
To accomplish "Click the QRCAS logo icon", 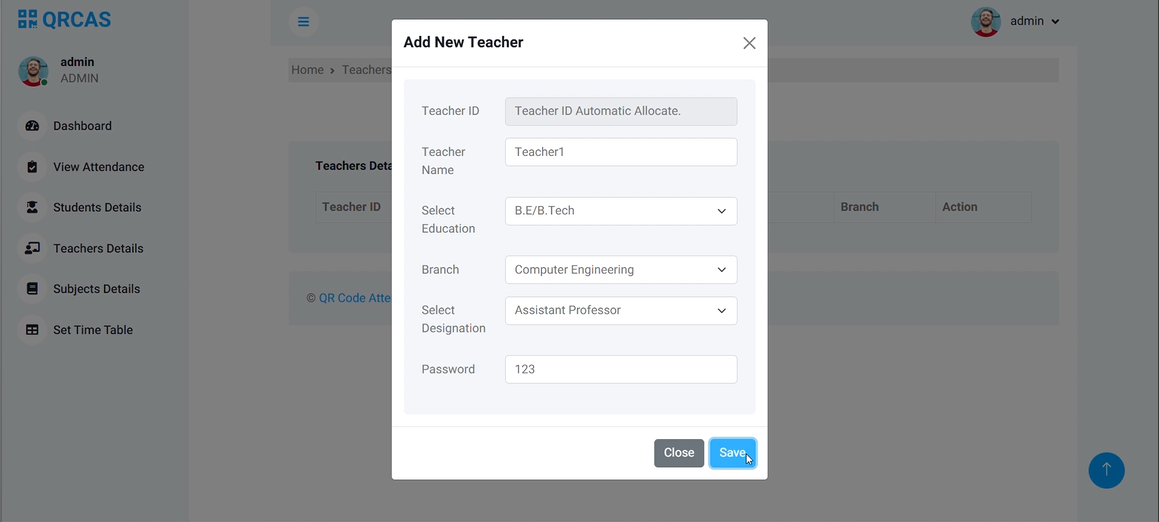I will pos(28,19).
